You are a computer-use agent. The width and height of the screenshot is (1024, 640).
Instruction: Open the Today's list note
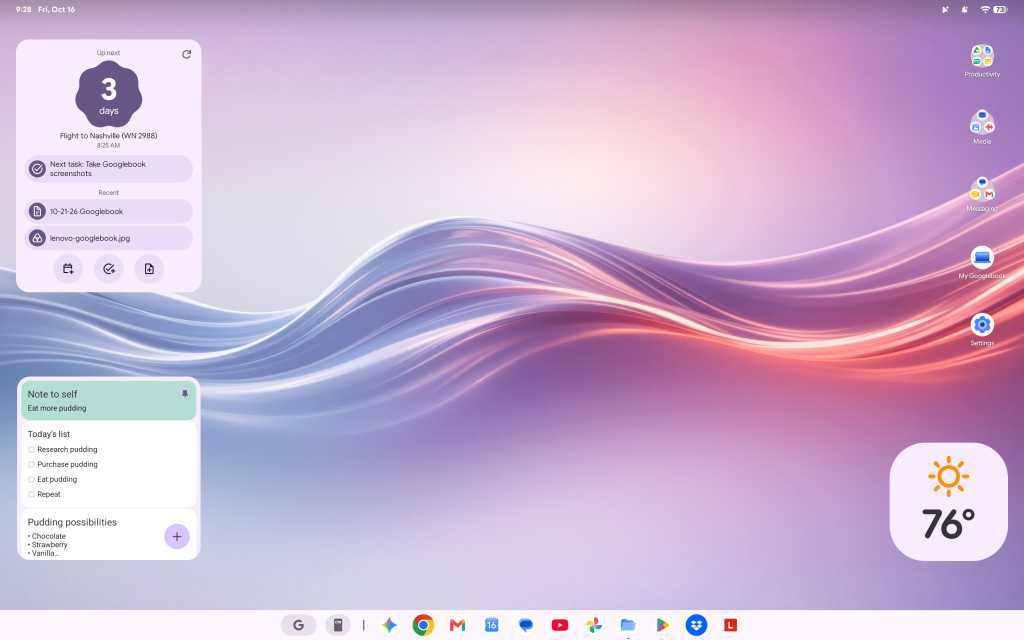108,464
